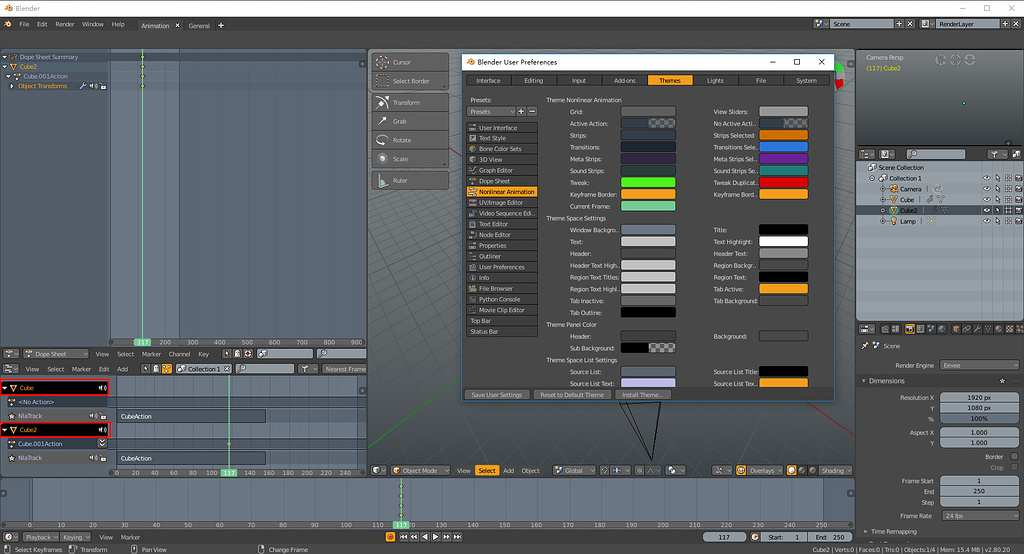The image size is (1024, 554).
Task: Open the Keying popover
Action: [76, 537]
